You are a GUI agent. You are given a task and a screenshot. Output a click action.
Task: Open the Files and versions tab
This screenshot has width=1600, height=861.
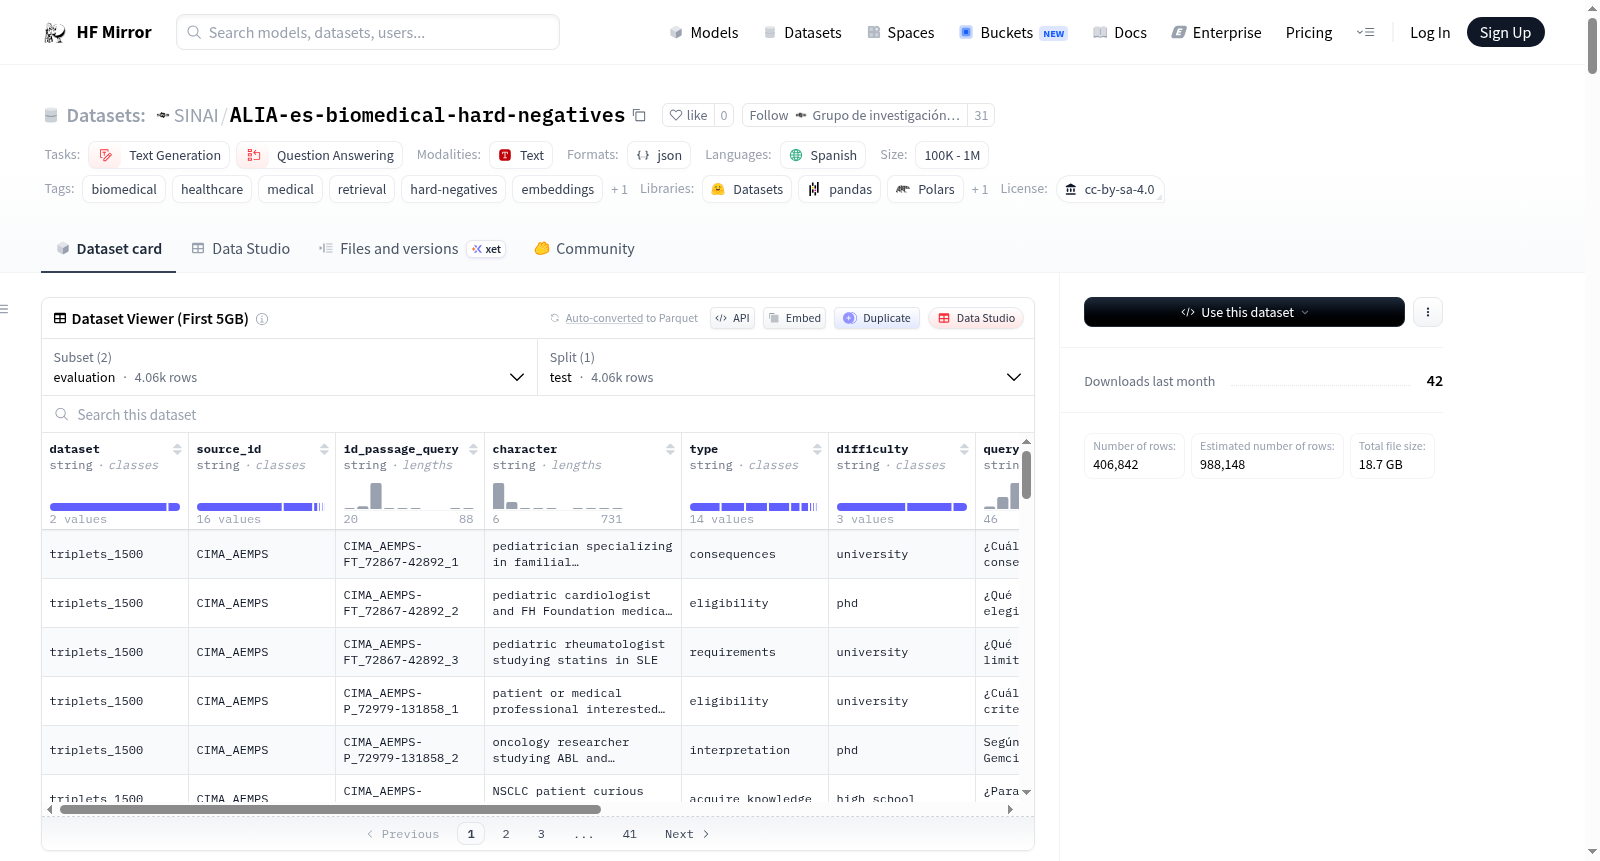tap(412, 249)
